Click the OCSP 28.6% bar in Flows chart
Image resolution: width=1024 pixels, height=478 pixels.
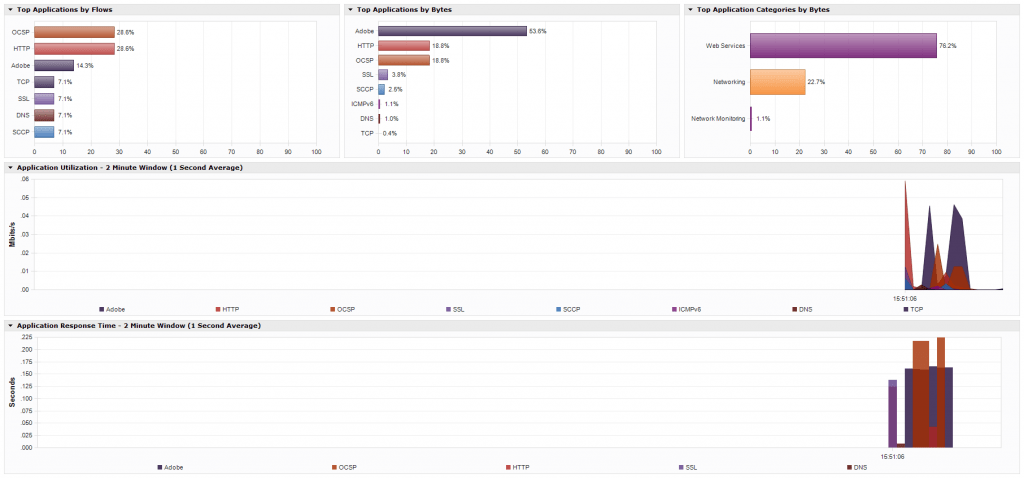pyautogui.click(x=74, y=31)
